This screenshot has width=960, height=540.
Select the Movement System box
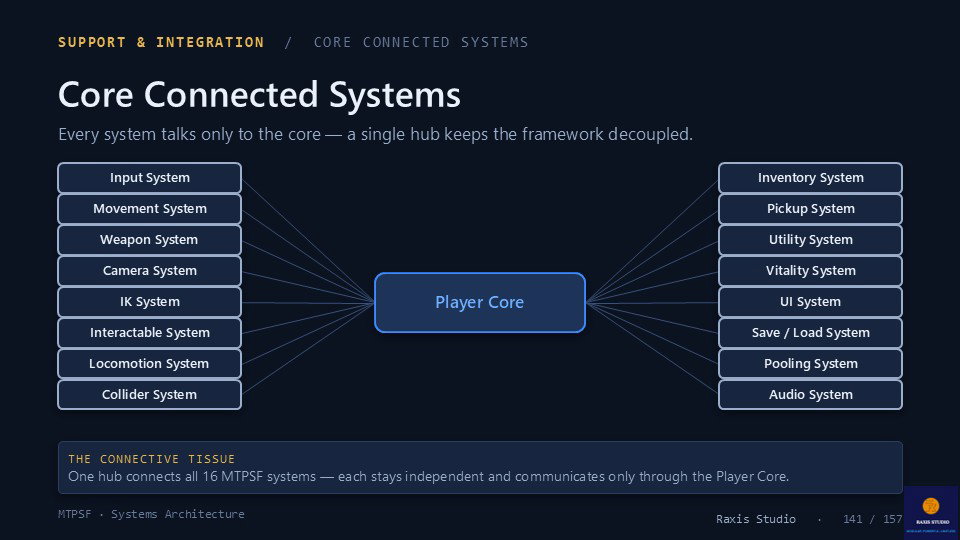point(149,209)
